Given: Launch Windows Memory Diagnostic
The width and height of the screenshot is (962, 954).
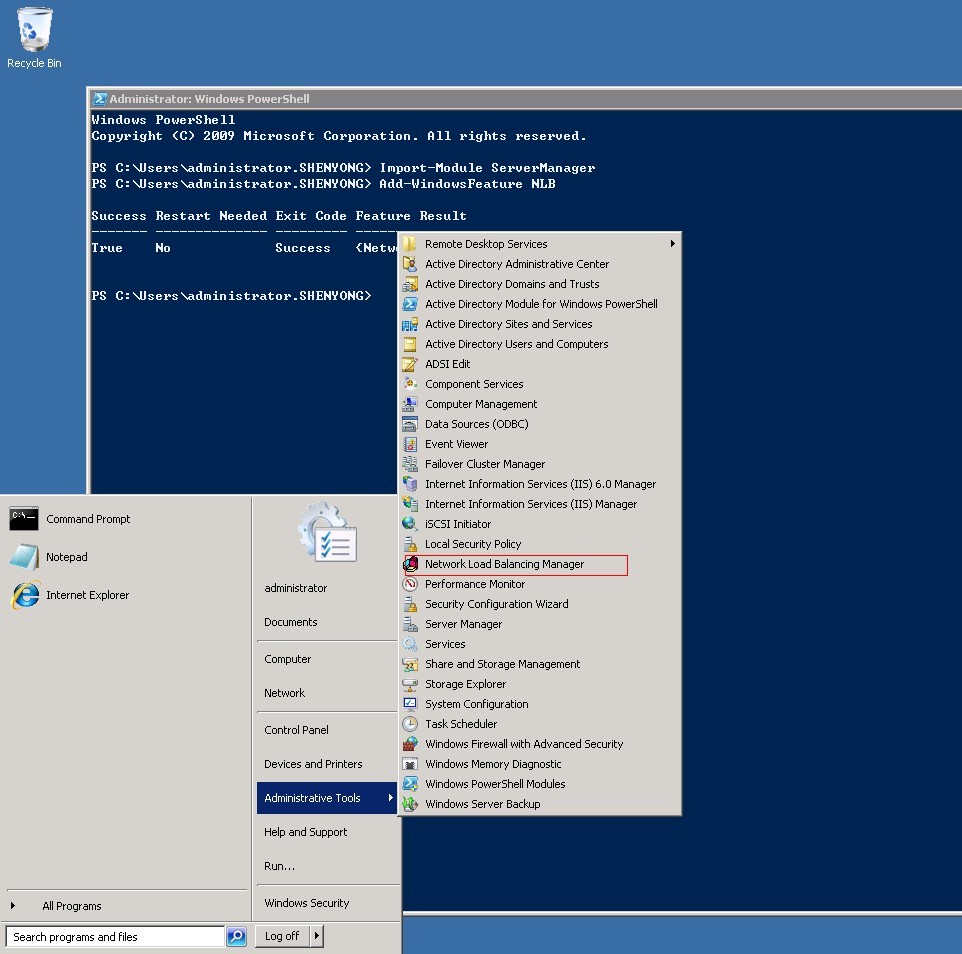Looking at the screenshot, I should (493, 764).
